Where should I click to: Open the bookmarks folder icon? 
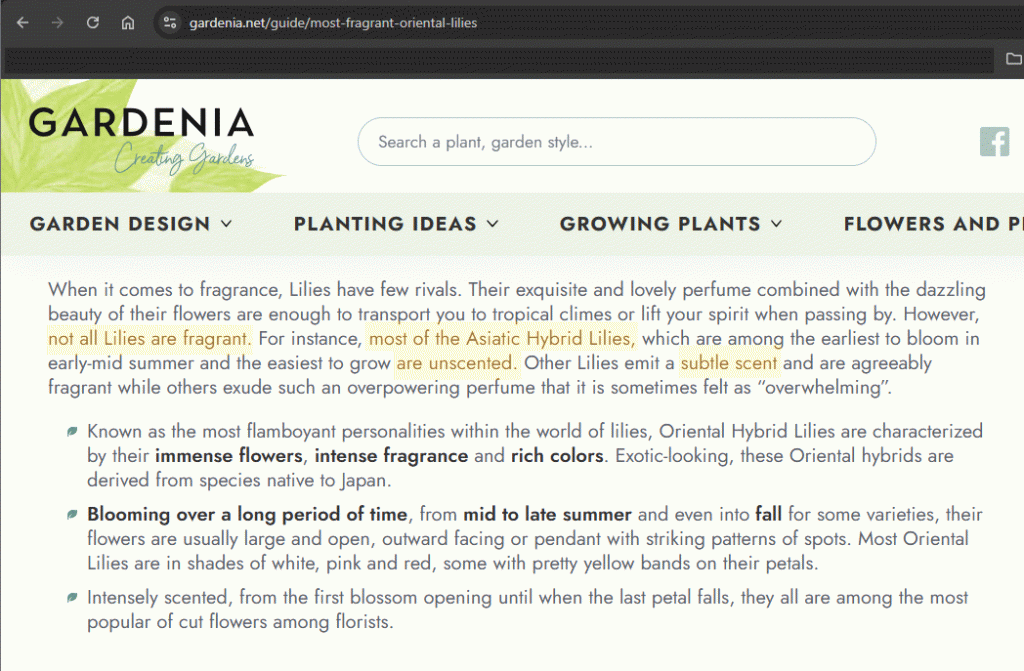coord(1013,59)
